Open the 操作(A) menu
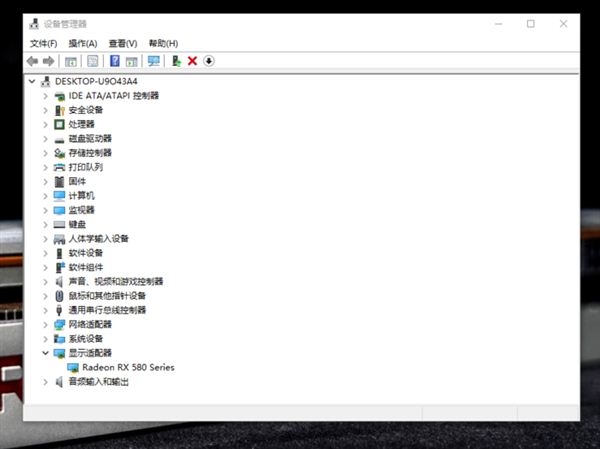600x449 pixels. [83, 43]
